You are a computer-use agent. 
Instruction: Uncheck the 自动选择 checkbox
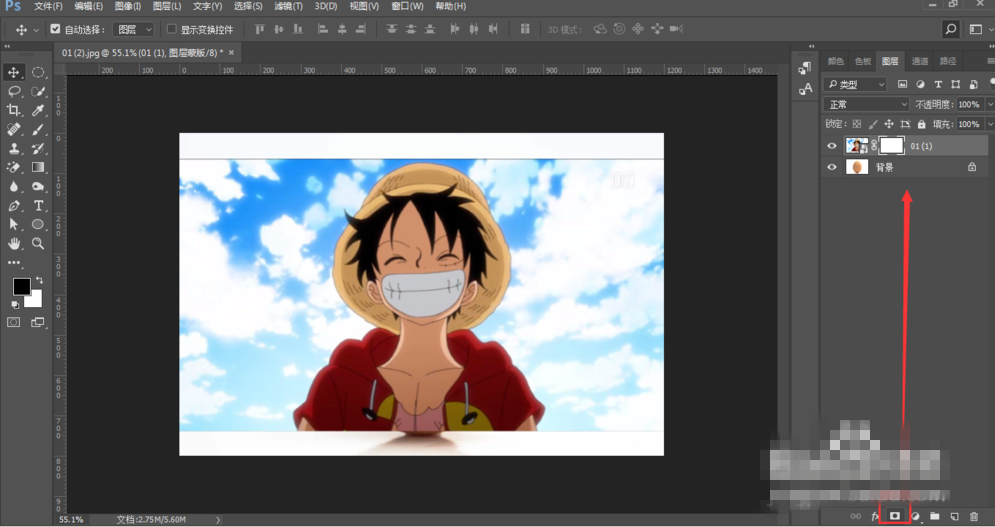[55, 30]
